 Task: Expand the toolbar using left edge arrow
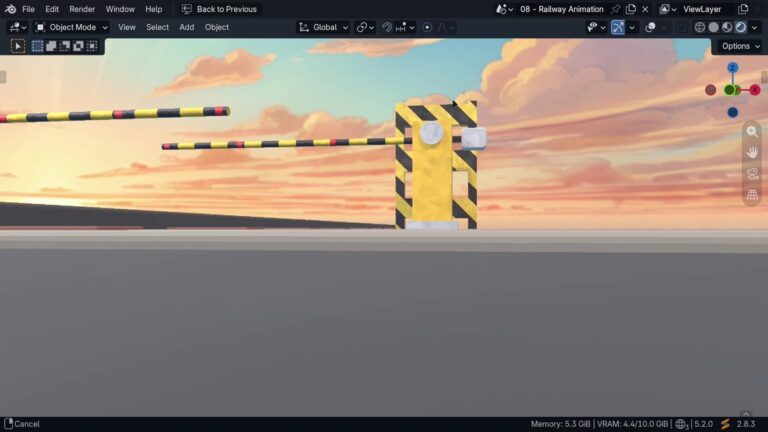pyautogui.click(x=3, y=77)
